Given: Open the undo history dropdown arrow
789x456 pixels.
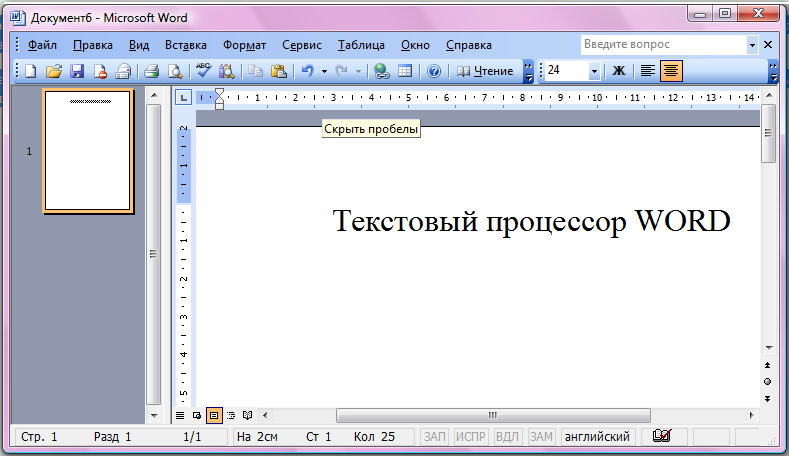Looking at the screenshot, I should 324,71.
